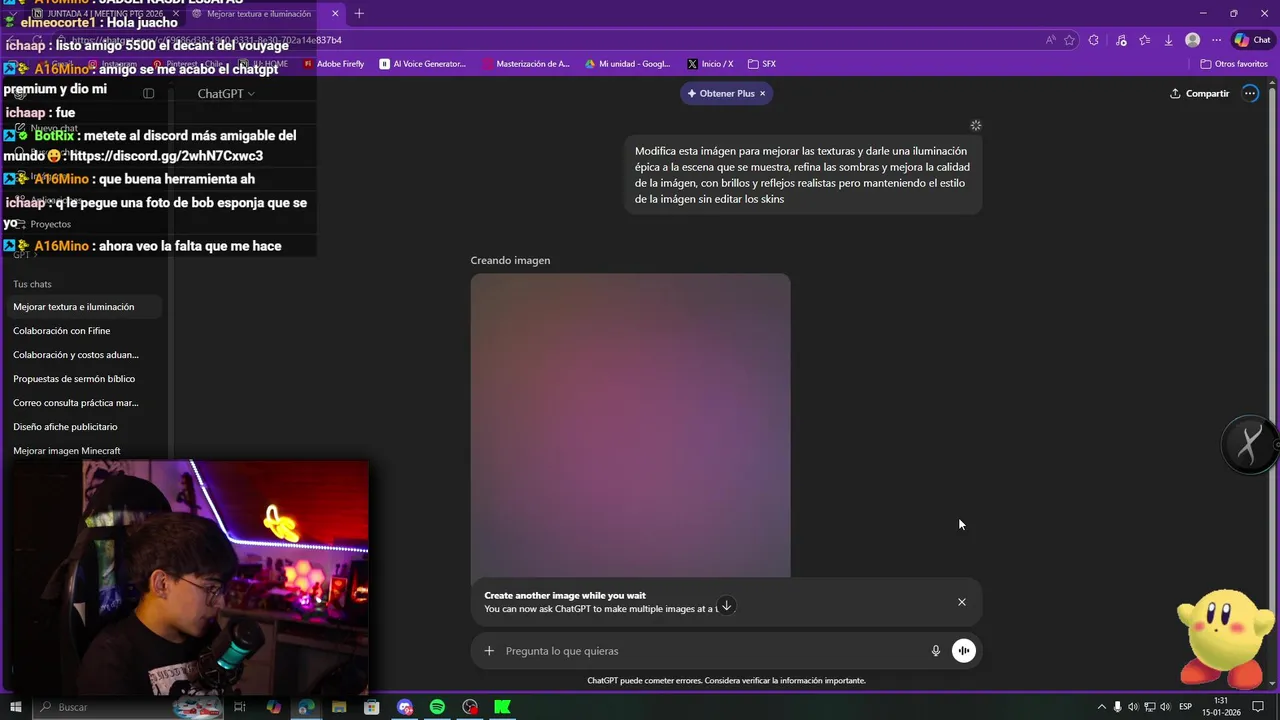Screen dimensions: 1280x720
Task: Close the 'Create another image' notice
Action: (962, 602)
